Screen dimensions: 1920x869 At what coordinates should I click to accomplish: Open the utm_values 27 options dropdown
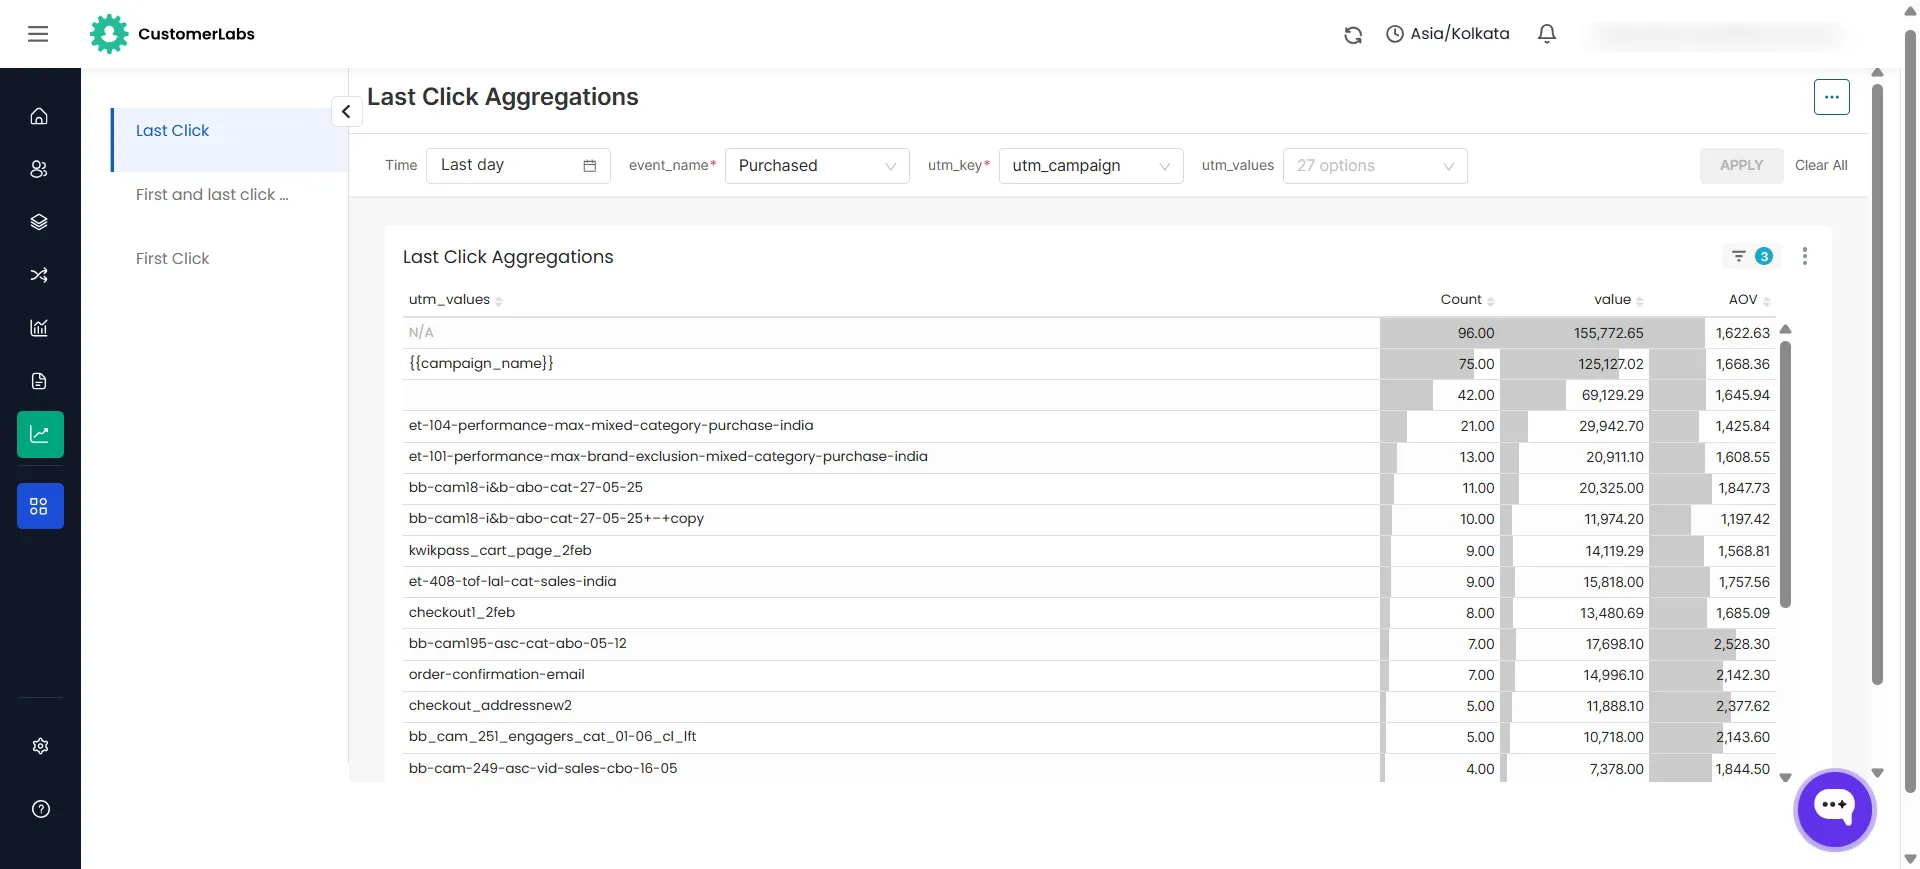click(1375, 166)
